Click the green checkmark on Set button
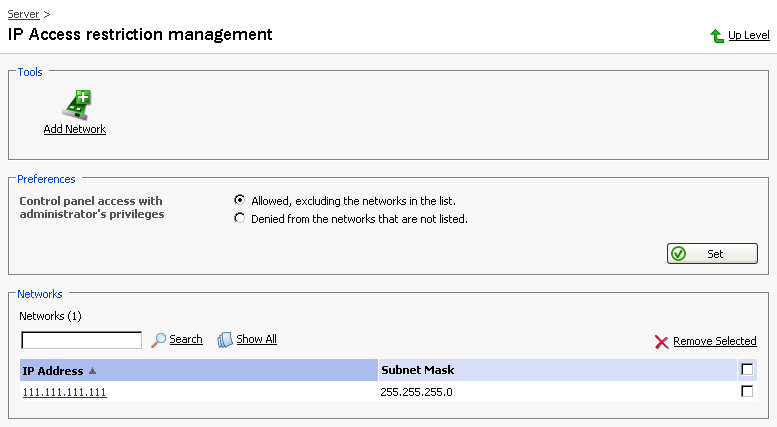Viewport: 777px width, 427px height. [x=679, y=254]
